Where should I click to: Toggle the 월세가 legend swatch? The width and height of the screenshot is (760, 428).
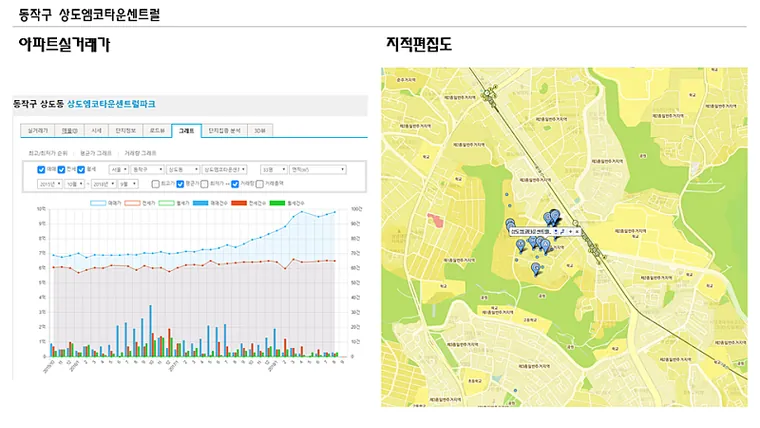(166, 204)
